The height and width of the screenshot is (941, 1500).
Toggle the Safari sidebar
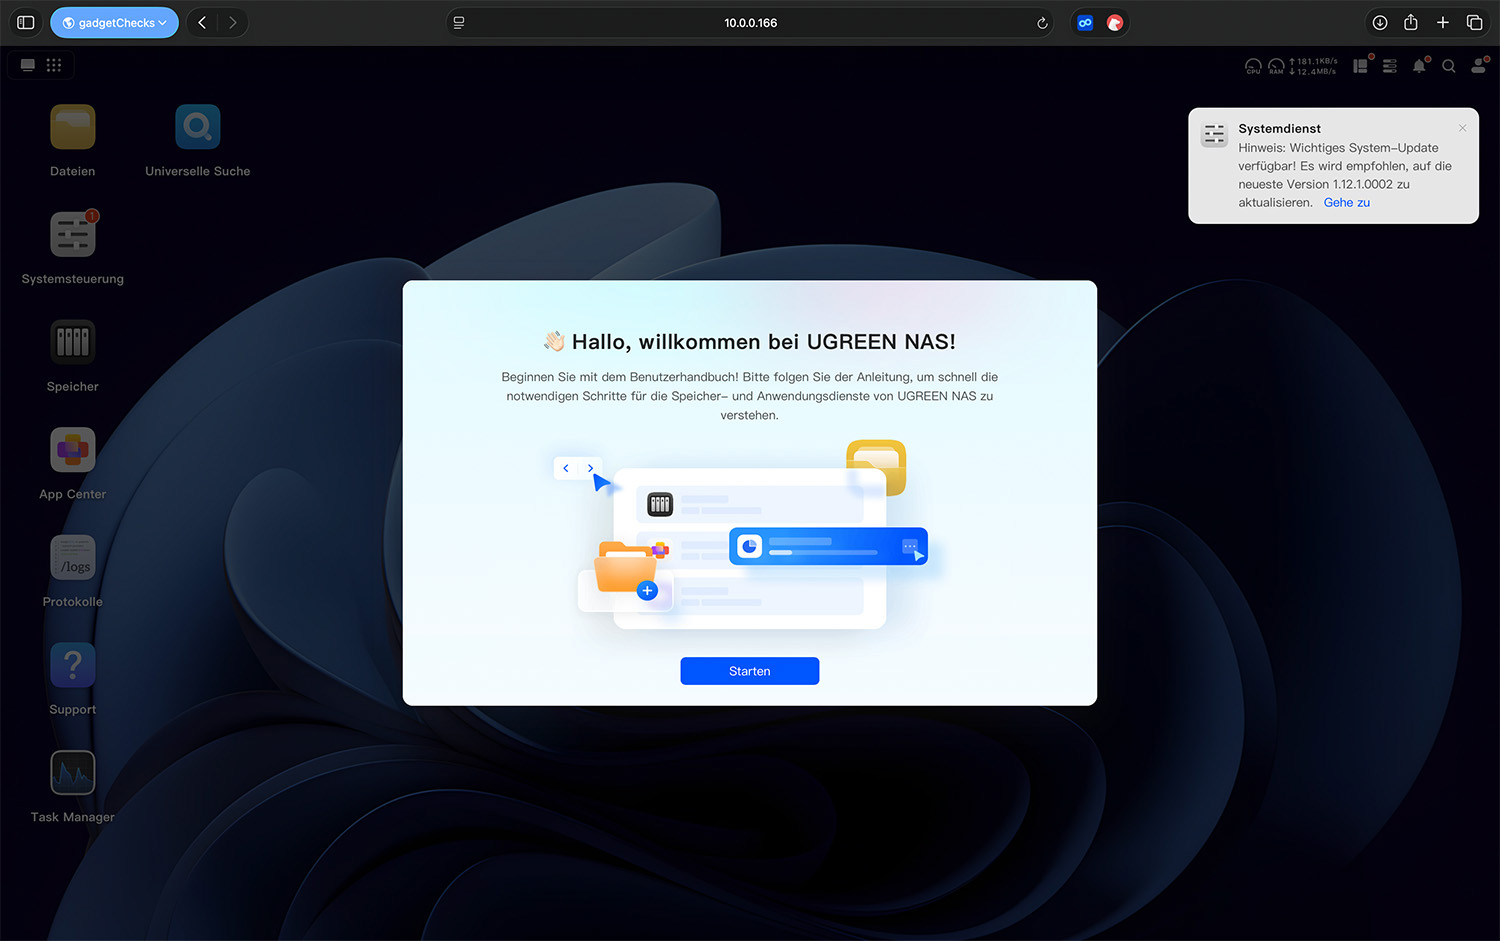click(x=26, y=22)
